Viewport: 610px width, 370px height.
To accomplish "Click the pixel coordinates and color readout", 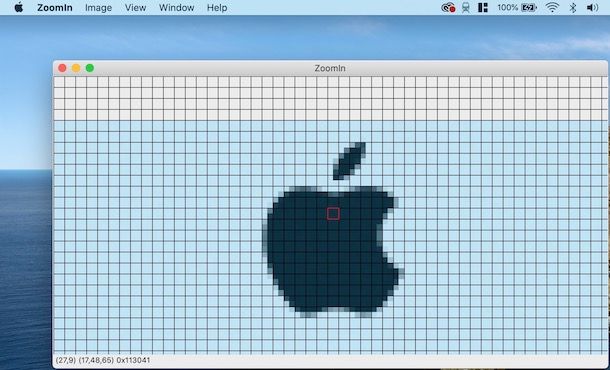I will point(103,360).
